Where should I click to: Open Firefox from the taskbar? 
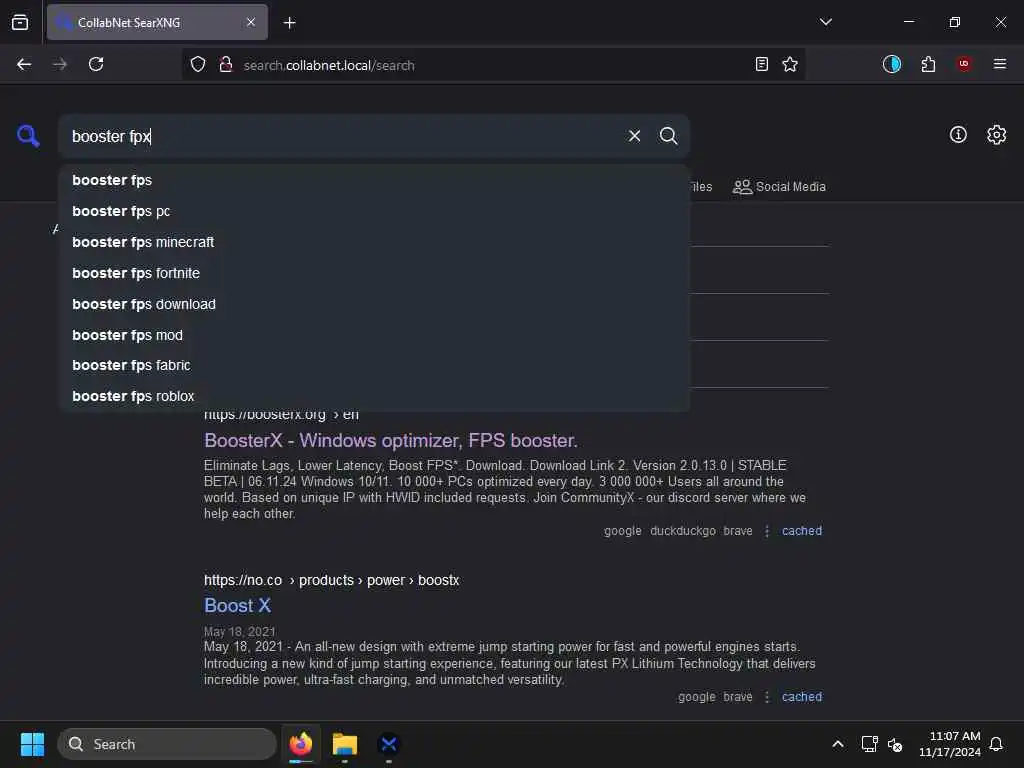pos(300,744)
